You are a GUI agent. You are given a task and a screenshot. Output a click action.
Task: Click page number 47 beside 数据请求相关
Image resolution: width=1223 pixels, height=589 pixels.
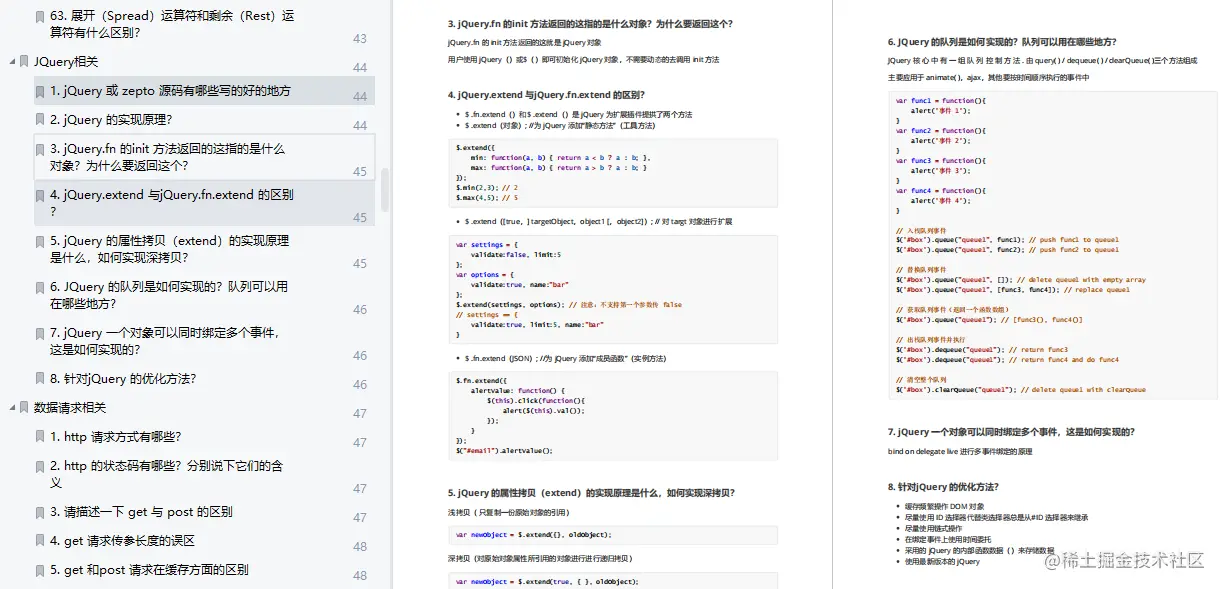(x=360, y=413)
